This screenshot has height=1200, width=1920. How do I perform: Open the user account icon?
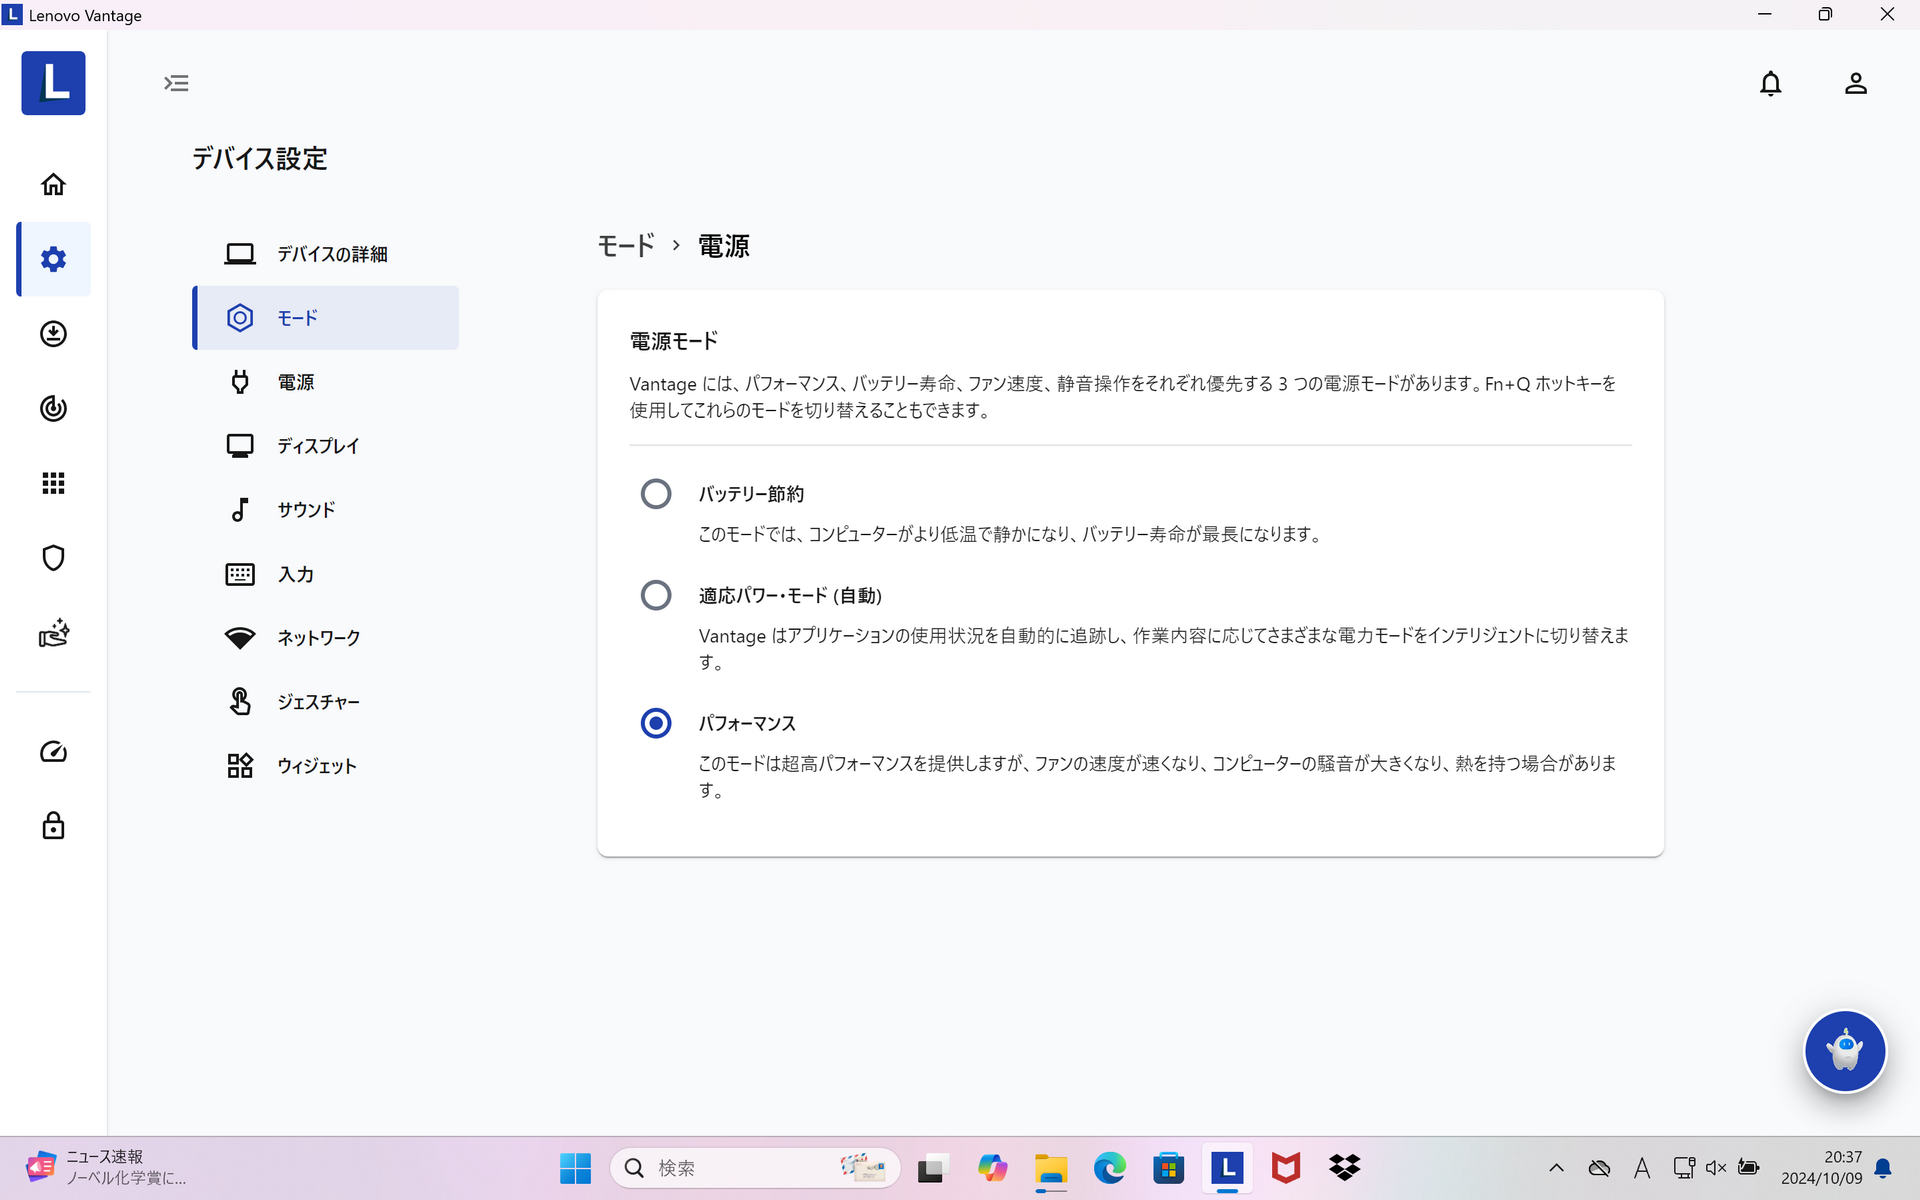[x=1855, y=83]
